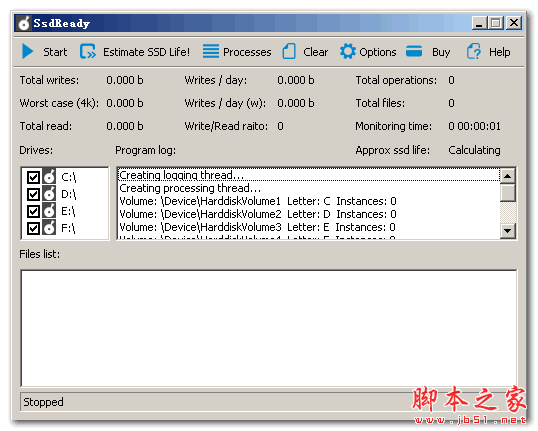Click the Processes toolbar label
The height and width of the screenshot is (431, 538).
(247, 52)
